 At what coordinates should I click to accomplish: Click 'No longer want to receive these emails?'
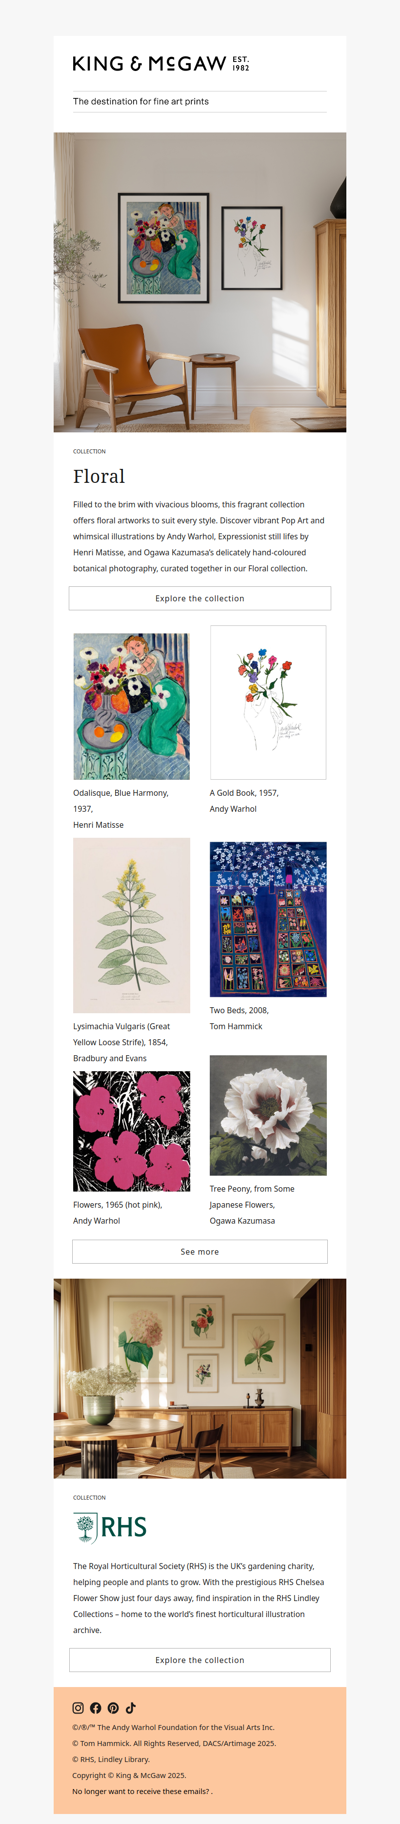142,1791
